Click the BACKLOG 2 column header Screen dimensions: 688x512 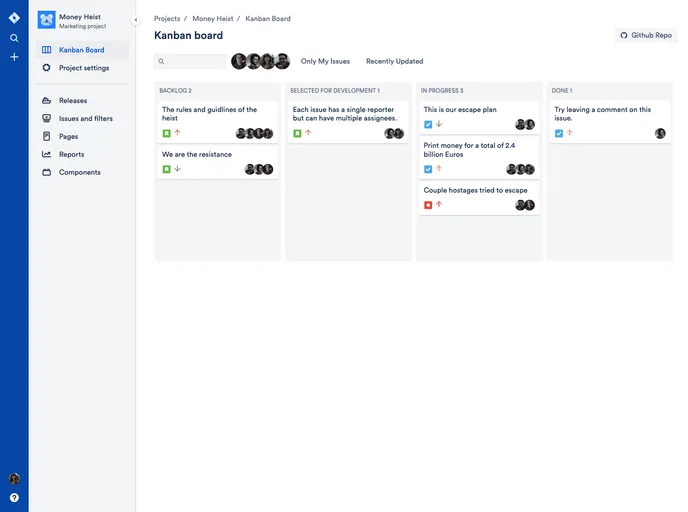[x=176, y=90]
